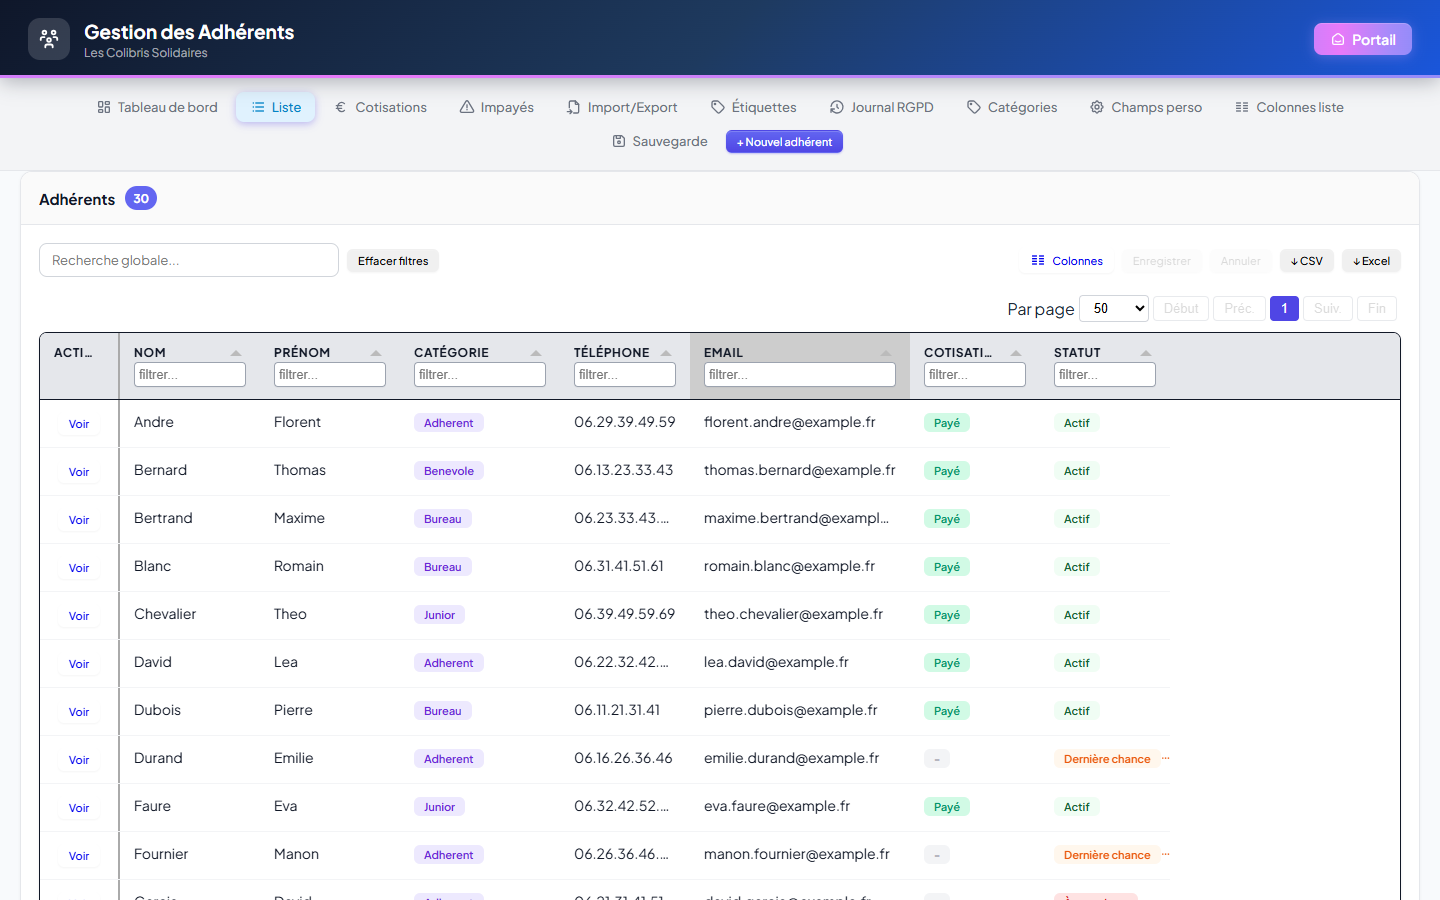
Task: Click the Nouvel adhérent button
Action: tap(784, 142)
